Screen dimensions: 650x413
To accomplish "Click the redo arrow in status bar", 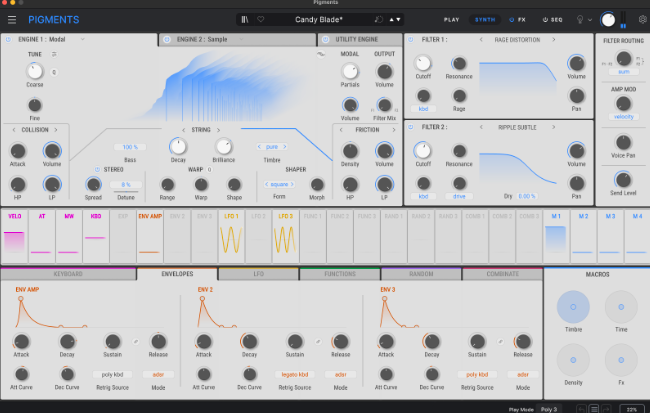I will tap(606, 408).
